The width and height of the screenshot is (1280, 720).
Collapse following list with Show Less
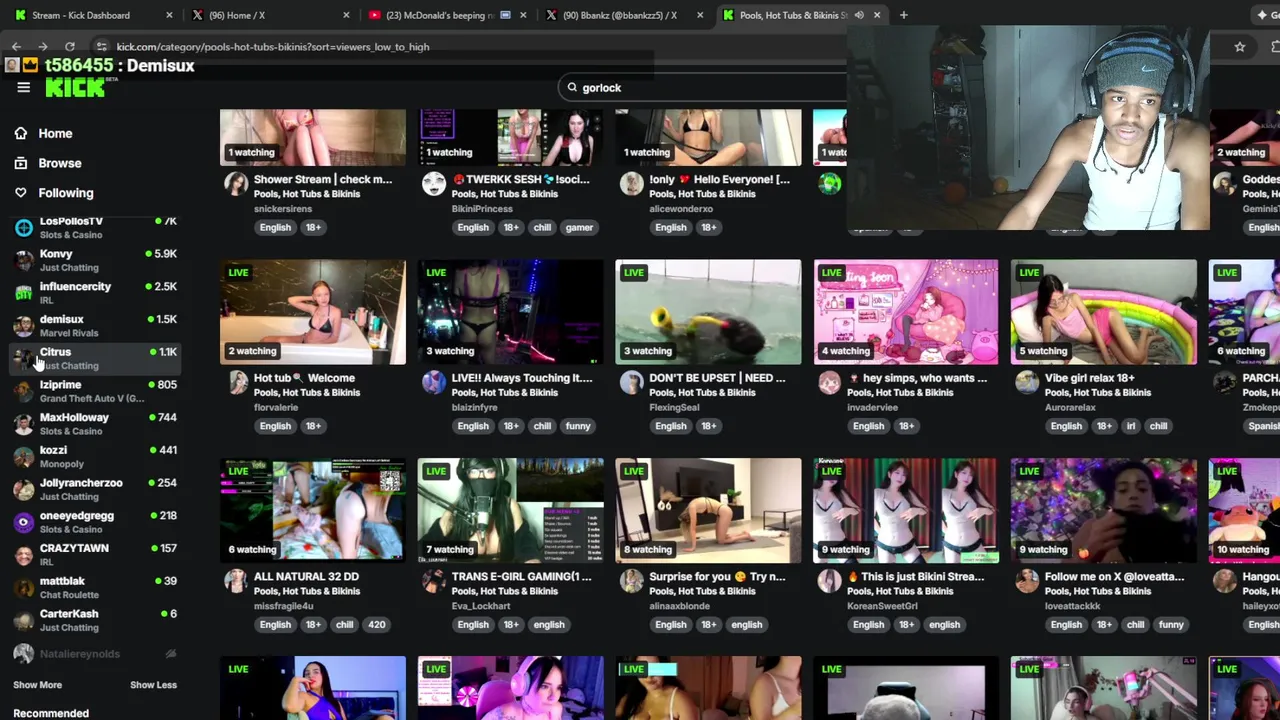[x=153, y=685]
